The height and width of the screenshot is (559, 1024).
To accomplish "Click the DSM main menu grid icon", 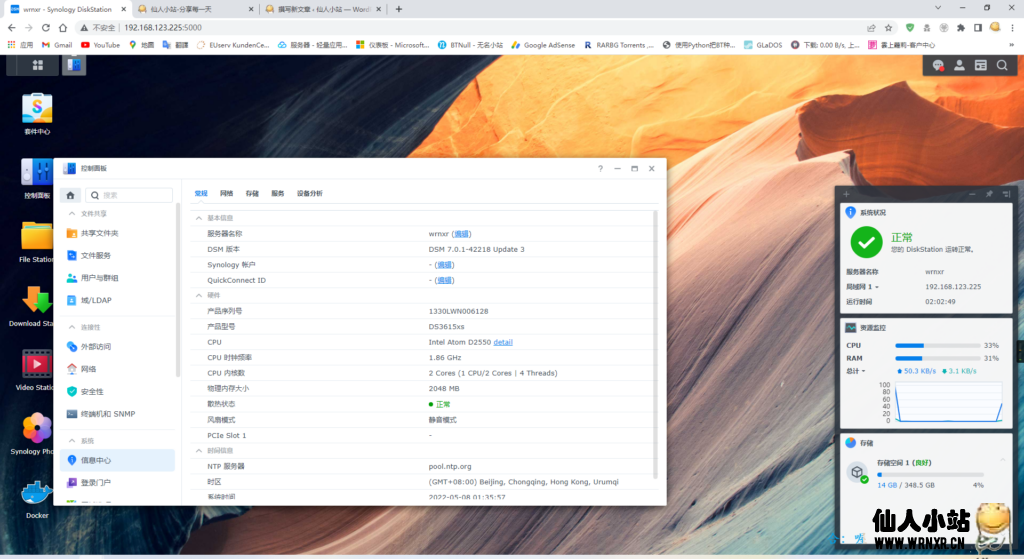I will click(x=37, y=65).
